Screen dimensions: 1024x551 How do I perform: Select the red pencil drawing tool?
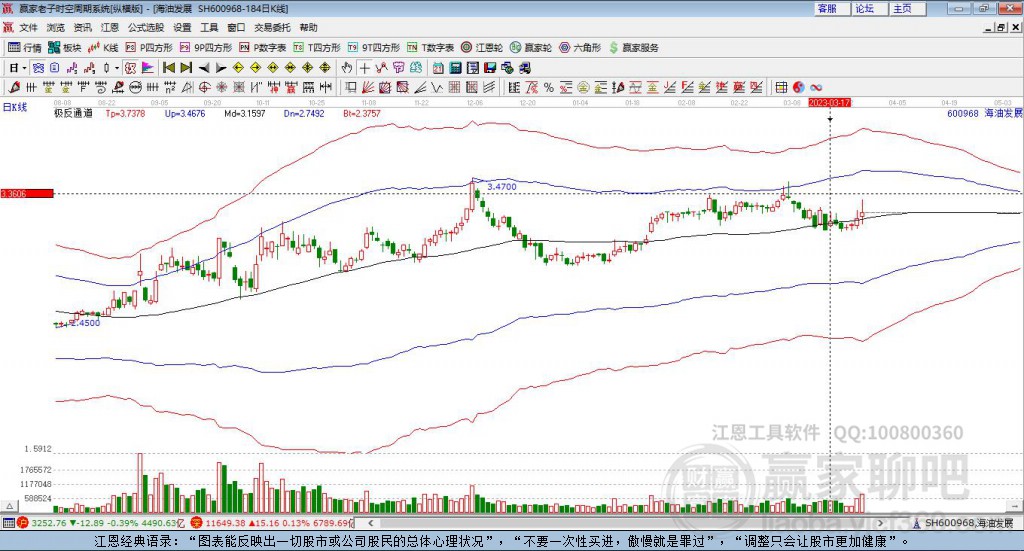tap(14, 87)
